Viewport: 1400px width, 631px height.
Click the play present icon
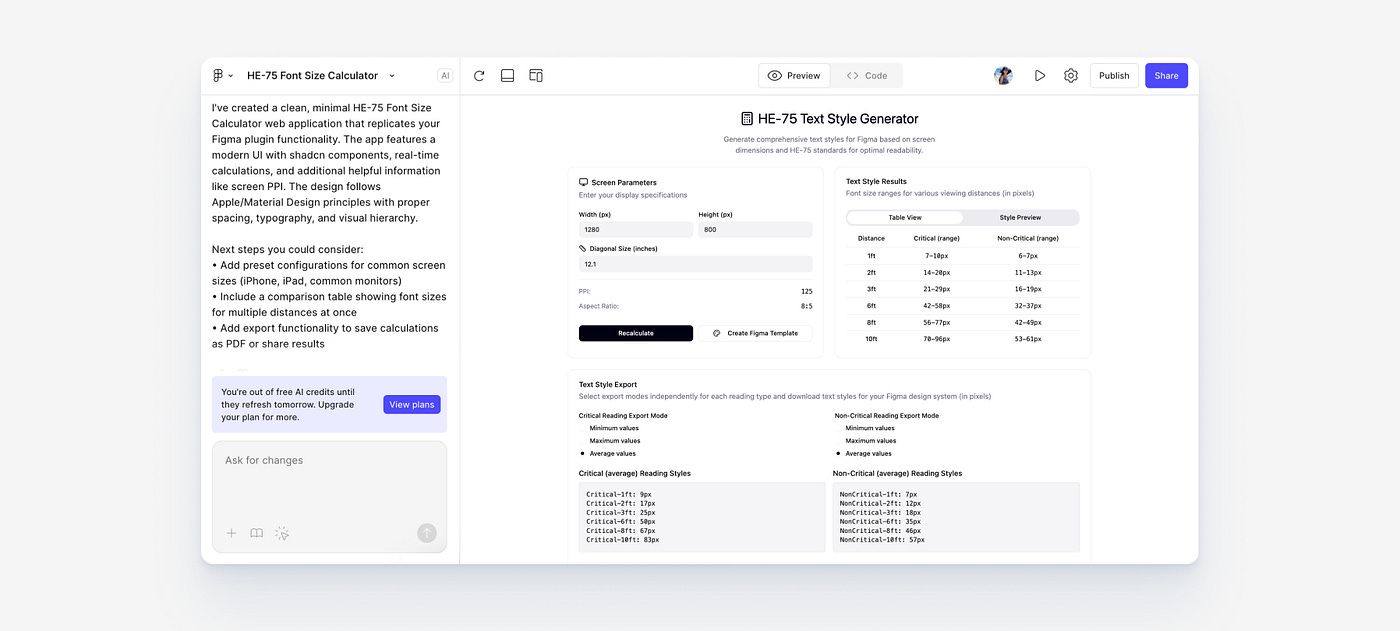[x=1040, y=76]
